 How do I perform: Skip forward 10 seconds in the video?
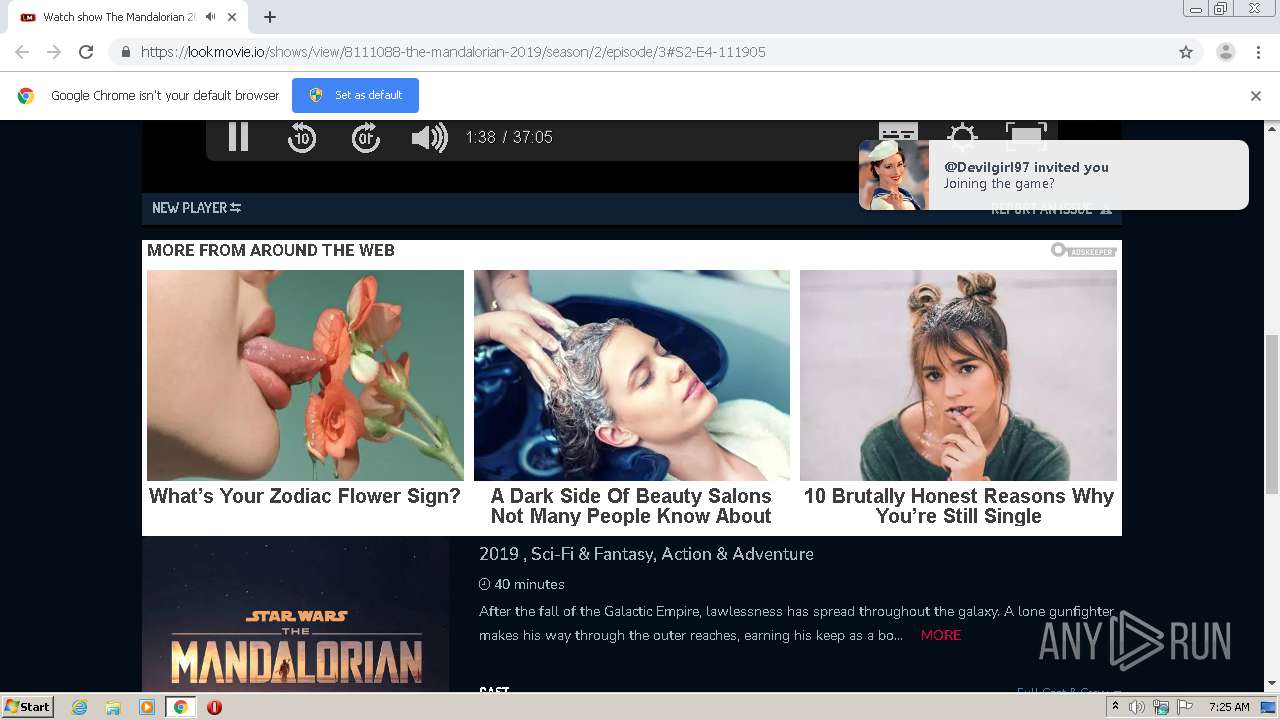point(366,137)
